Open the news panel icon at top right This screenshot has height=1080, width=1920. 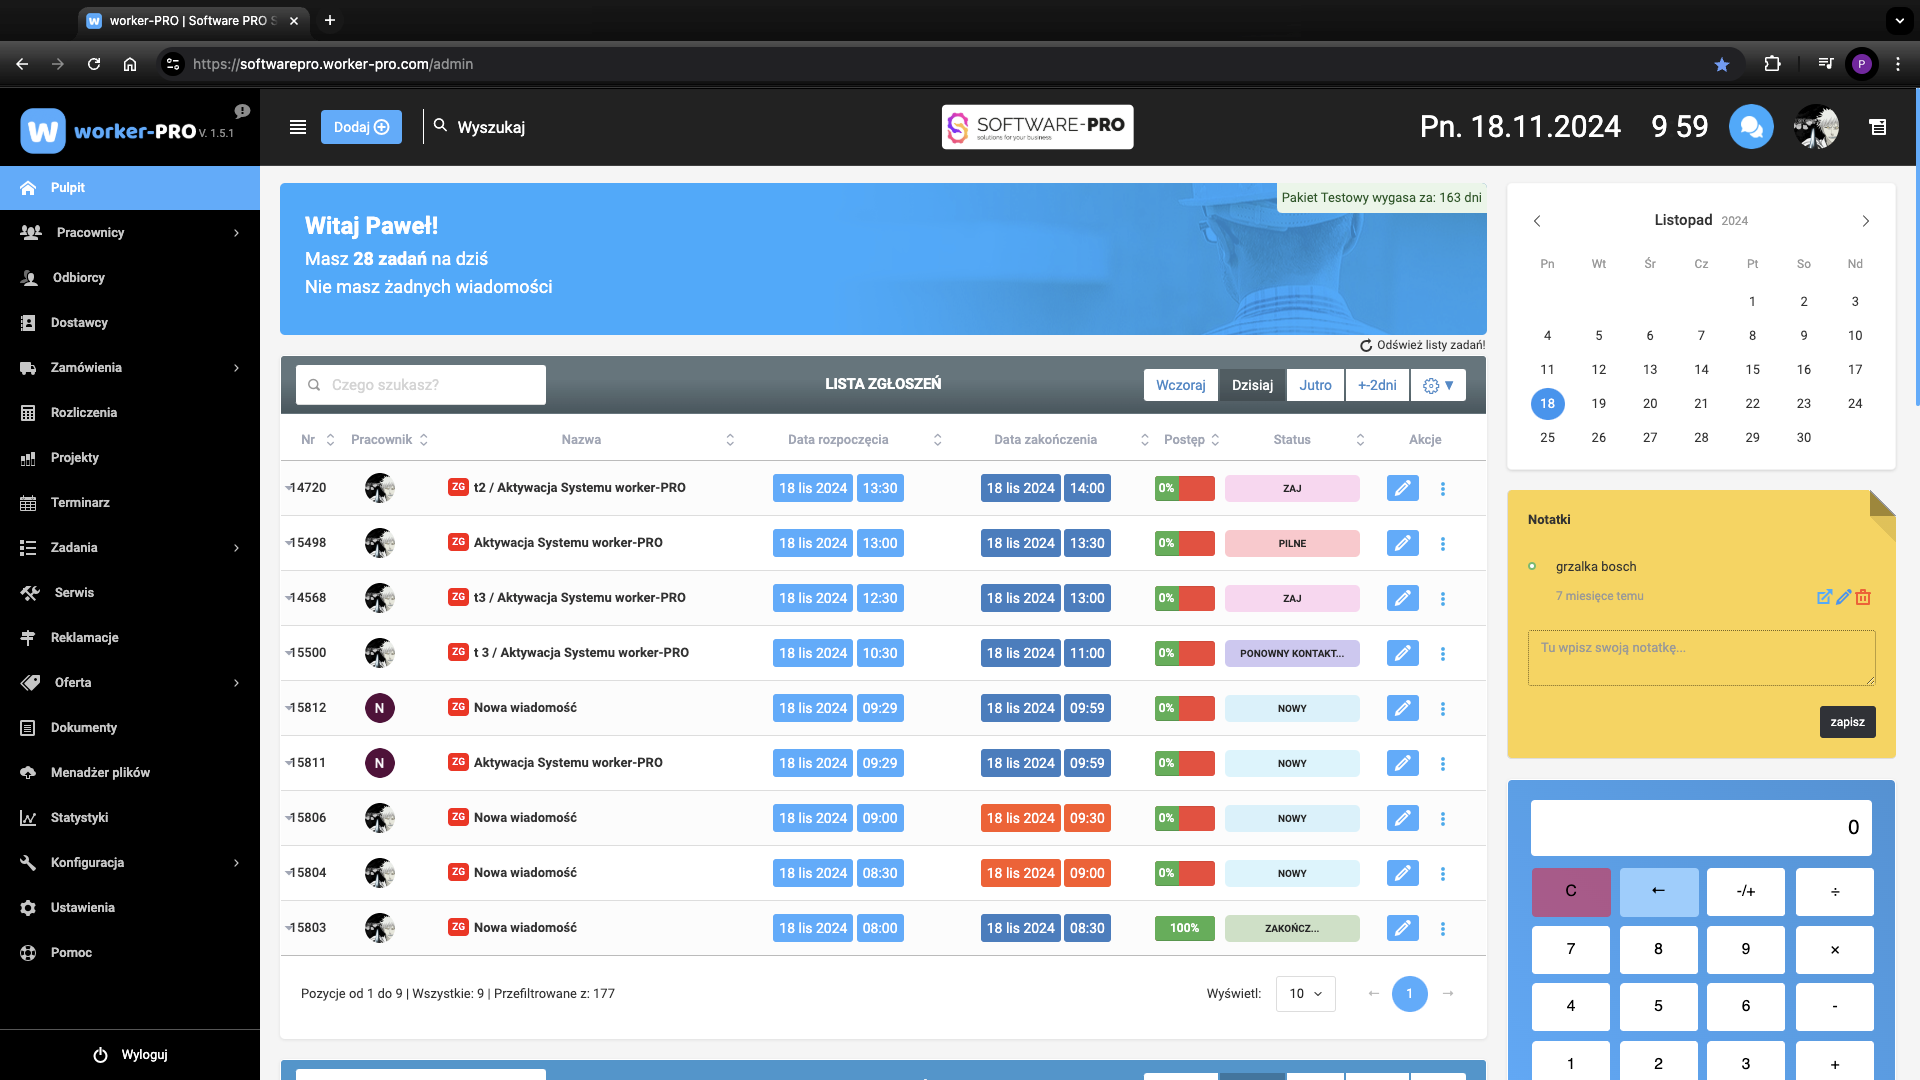coord(1878,127)
